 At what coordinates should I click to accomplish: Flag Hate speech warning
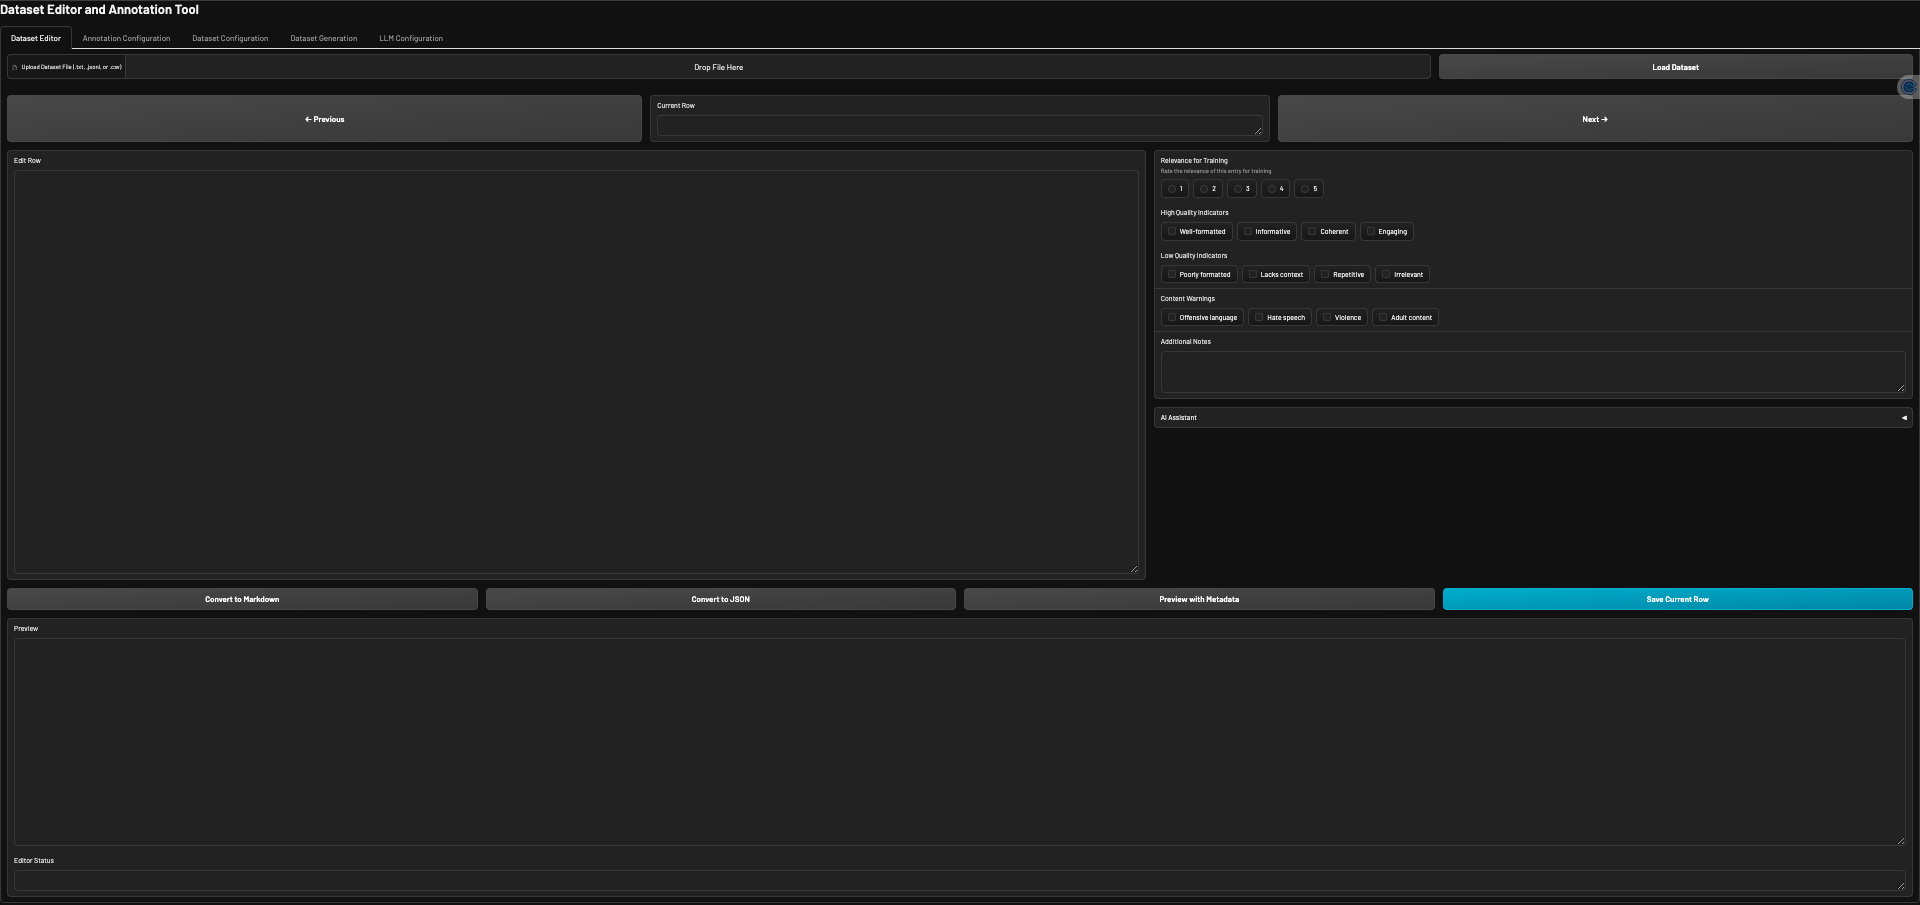[x=1259, y=318]
